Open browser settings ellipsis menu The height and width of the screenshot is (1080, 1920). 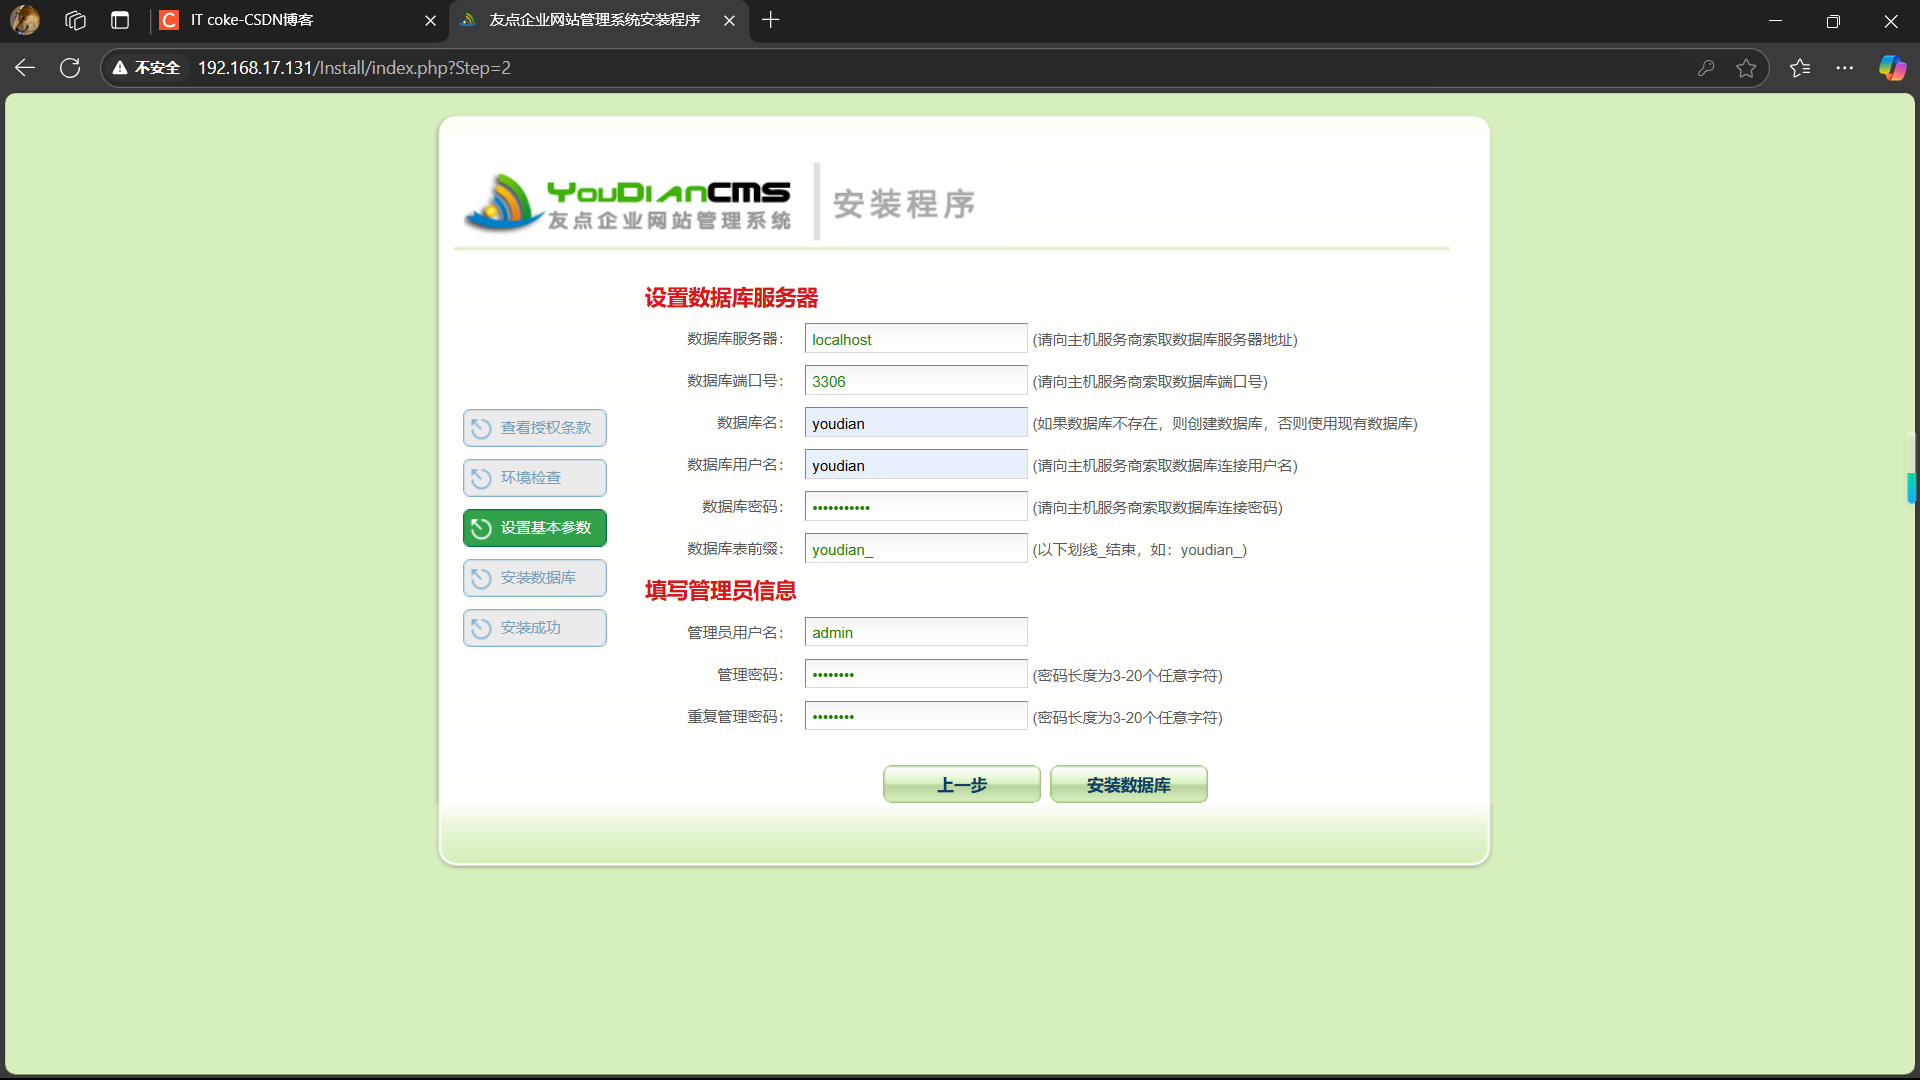point(1845,68)
